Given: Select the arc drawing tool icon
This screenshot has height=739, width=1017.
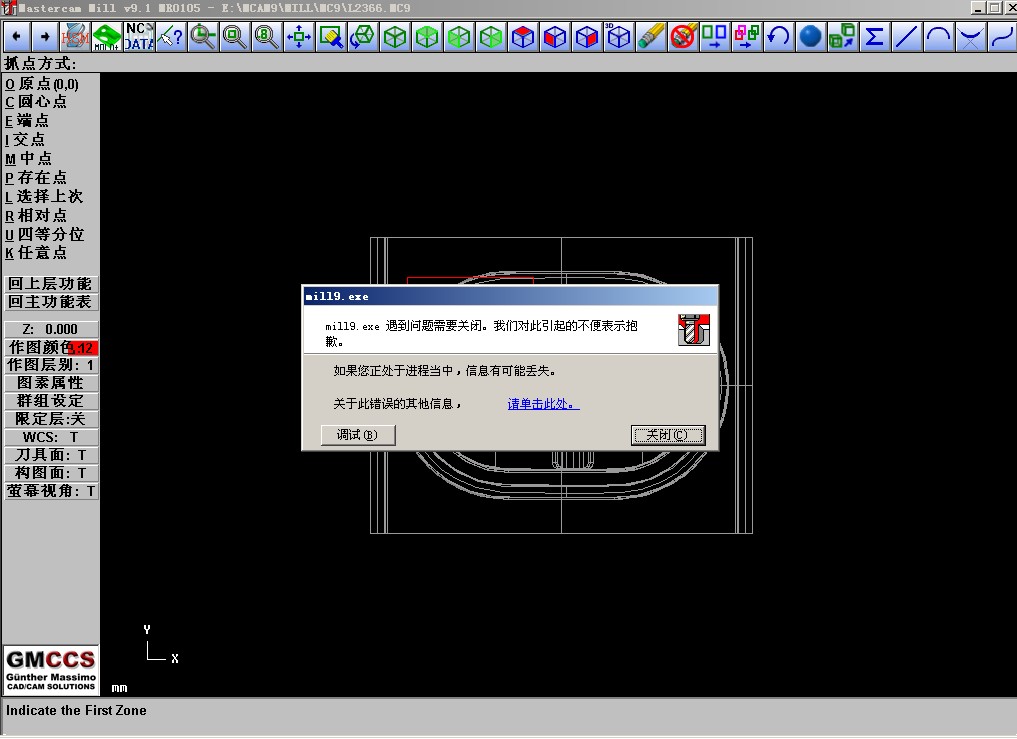Looking at the screenshot, I should (939, 36).
